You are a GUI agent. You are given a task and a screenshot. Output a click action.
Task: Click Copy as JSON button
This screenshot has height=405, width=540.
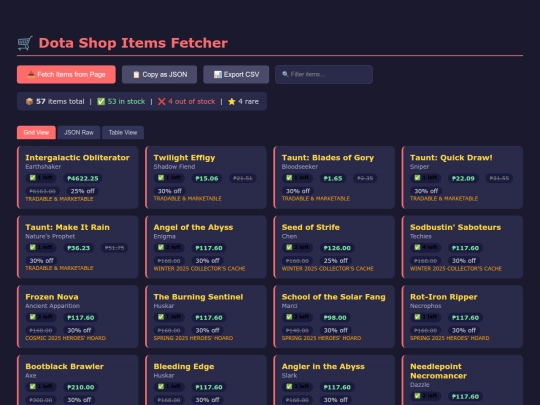pos(159,74)
